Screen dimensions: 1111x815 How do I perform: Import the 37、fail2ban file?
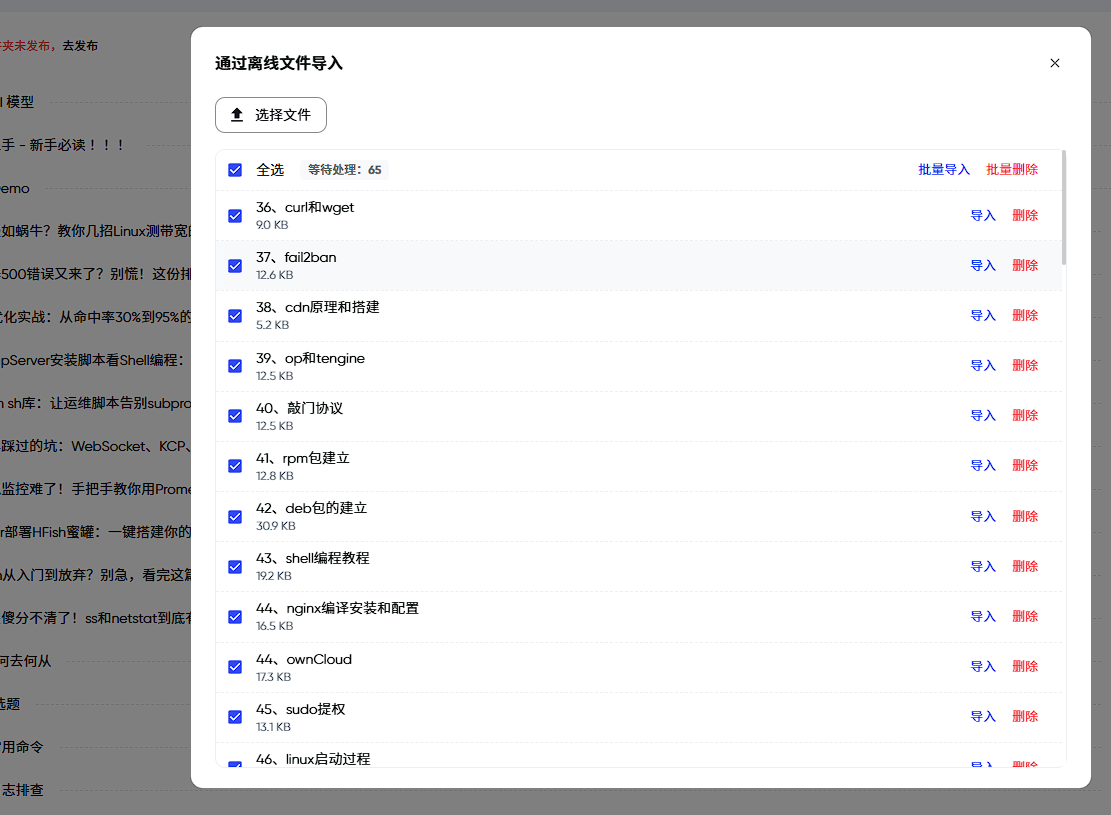point(983,266)
